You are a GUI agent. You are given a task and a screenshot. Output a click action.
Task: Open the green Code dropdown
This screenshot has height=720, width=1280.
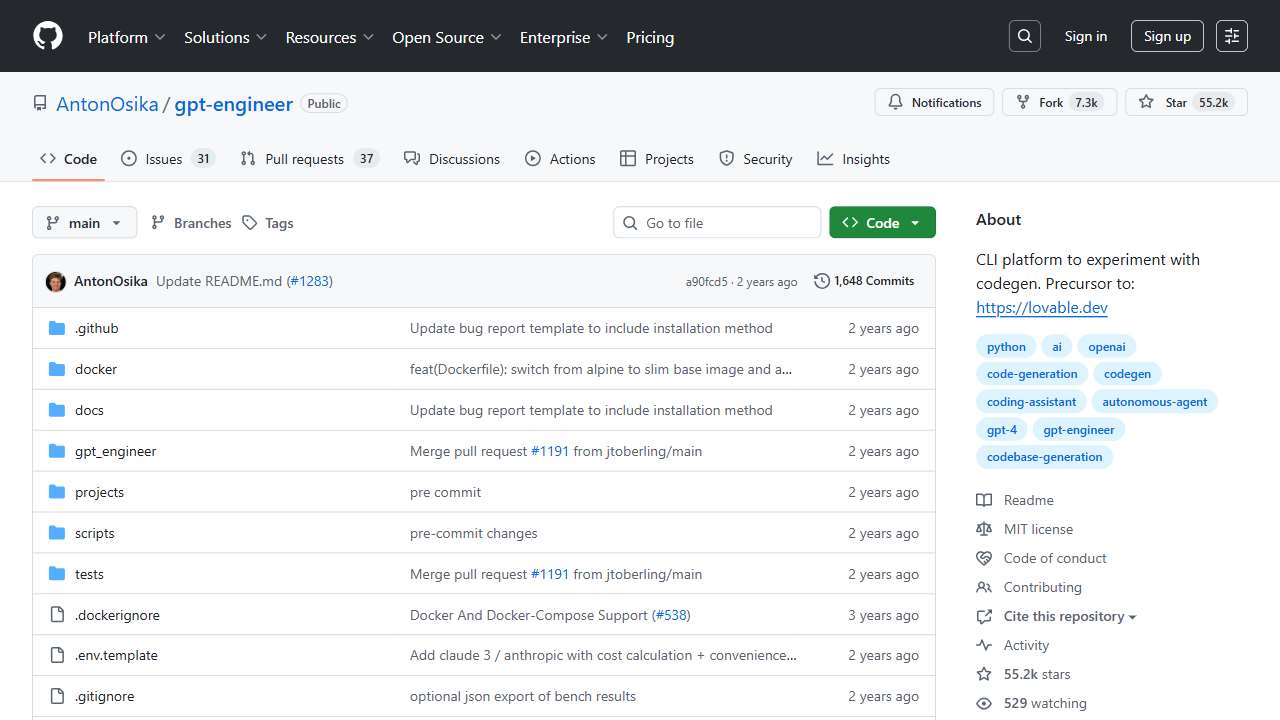coord(882,223)
